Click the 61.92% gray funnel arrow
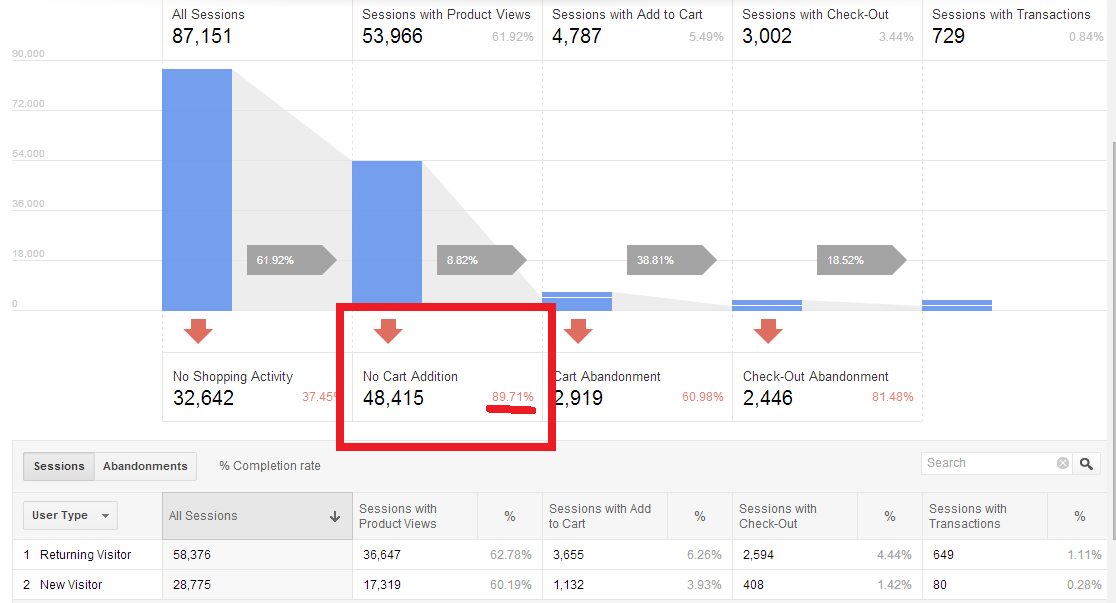This screenshot has height=603, width=1116. point(290,260)
